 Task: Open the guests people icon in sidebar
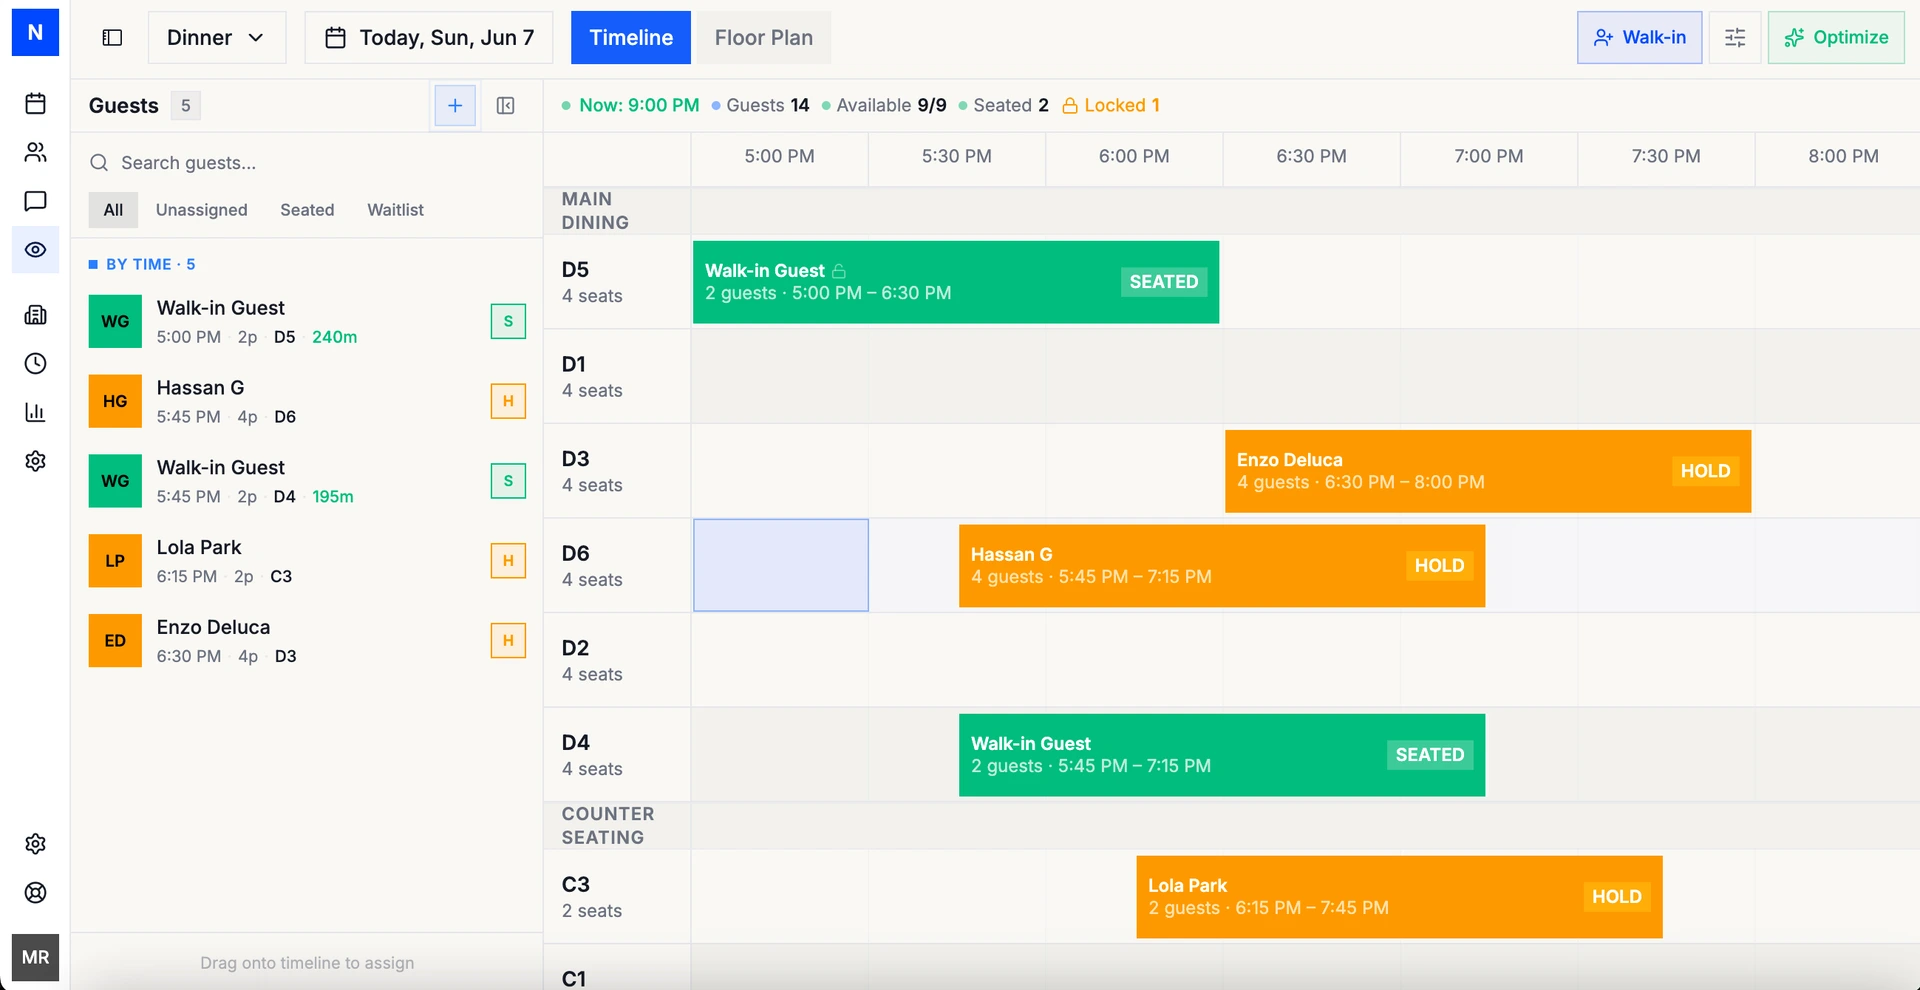[x=35, y=152]
